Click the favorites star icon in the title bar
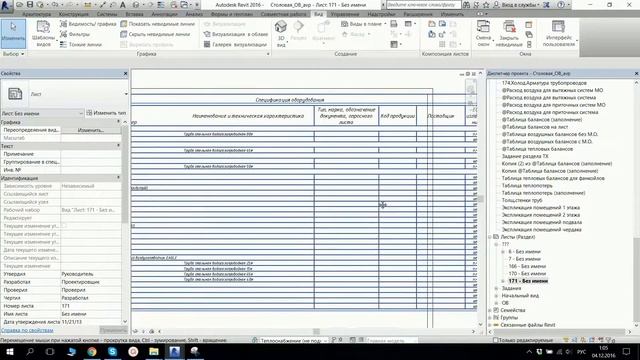 click(x=486, y=5)
